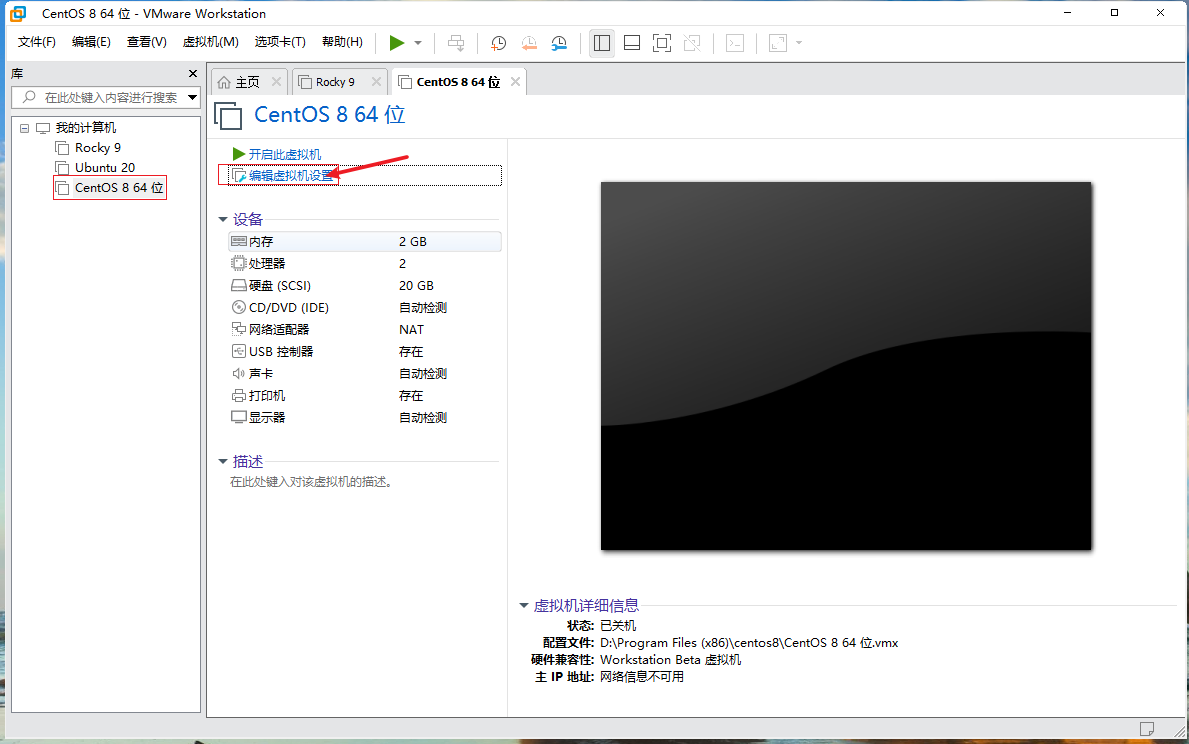Open the power options dropdown arrow
The width and height of the screenshot is (1189, 744).
coord(418,43)
